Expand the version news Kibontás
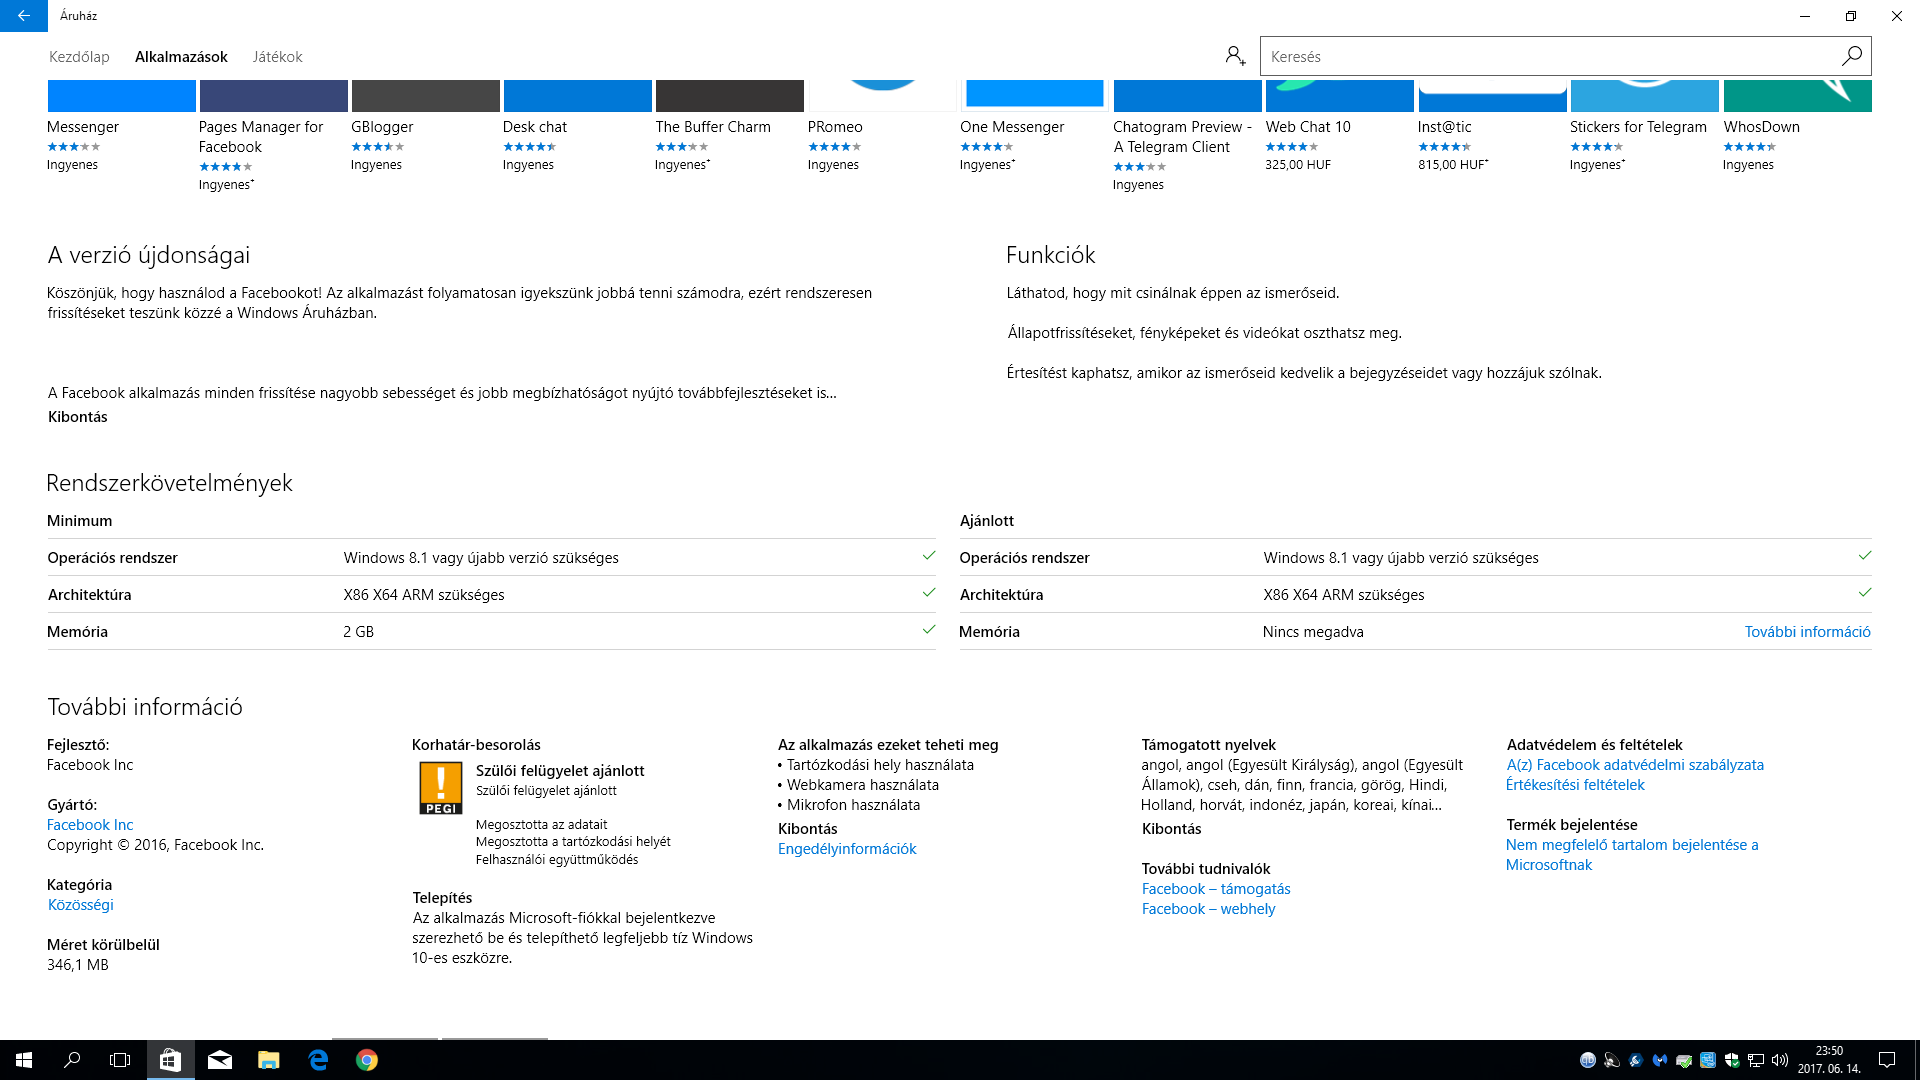Viewport: 1920px width, 1080px height. tap(77, 417)
